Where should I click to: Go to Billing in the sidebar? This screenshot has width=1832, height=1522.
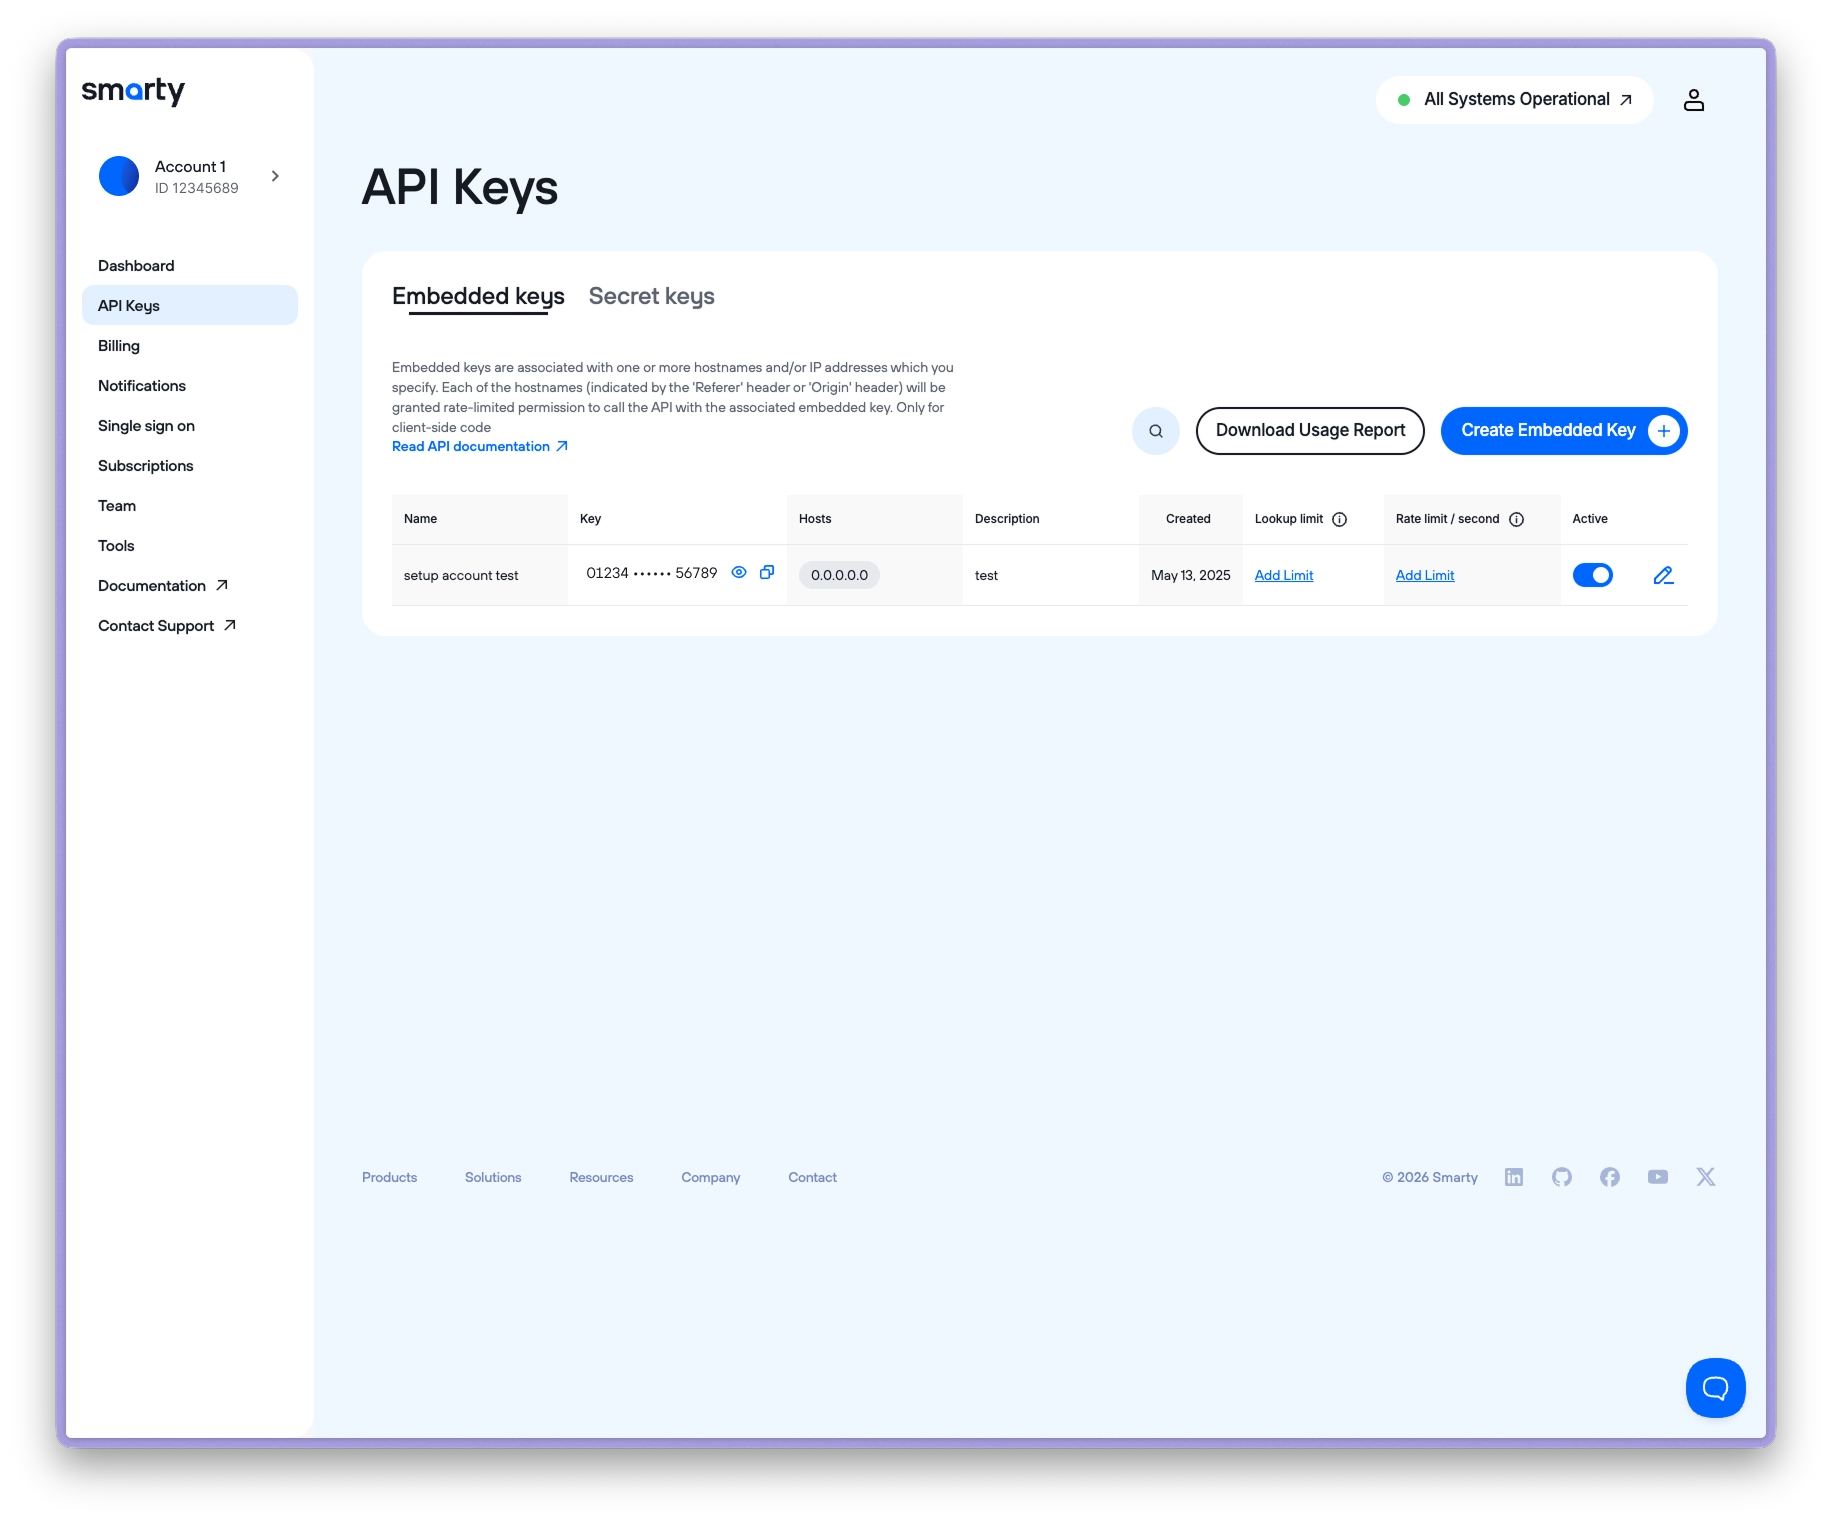119,346
